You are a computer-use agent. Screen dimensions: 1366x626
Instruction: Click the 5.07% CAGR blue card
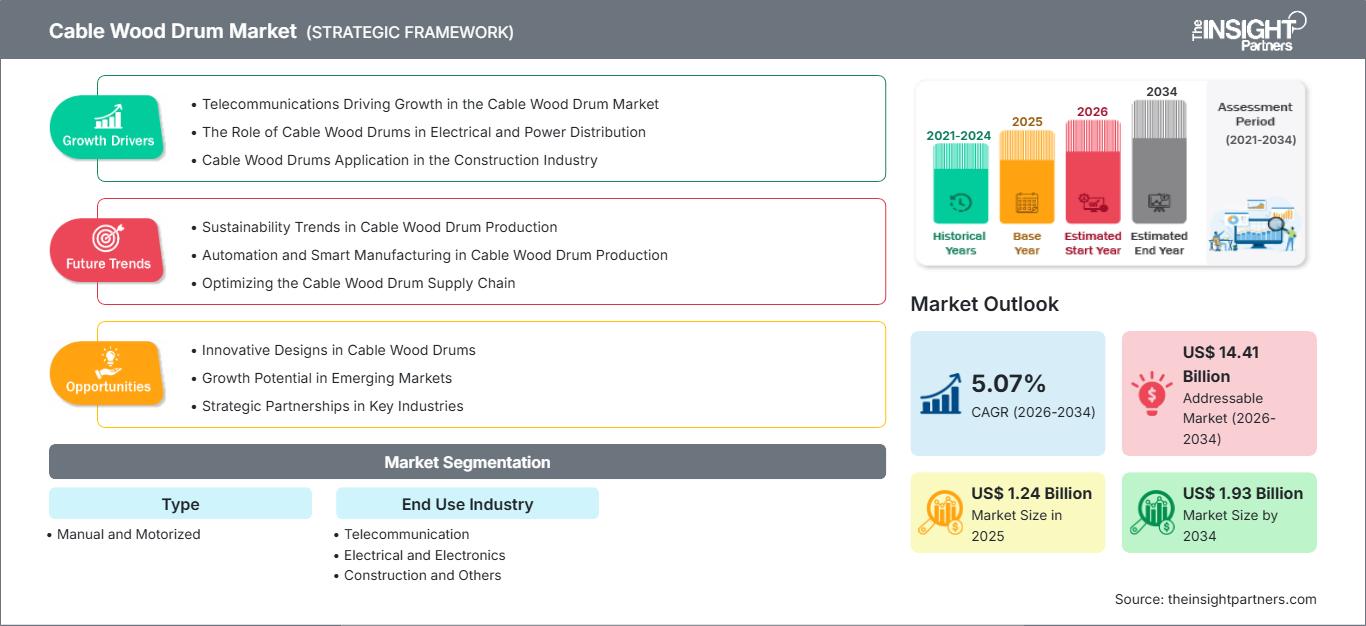(x=1008, y=393)
